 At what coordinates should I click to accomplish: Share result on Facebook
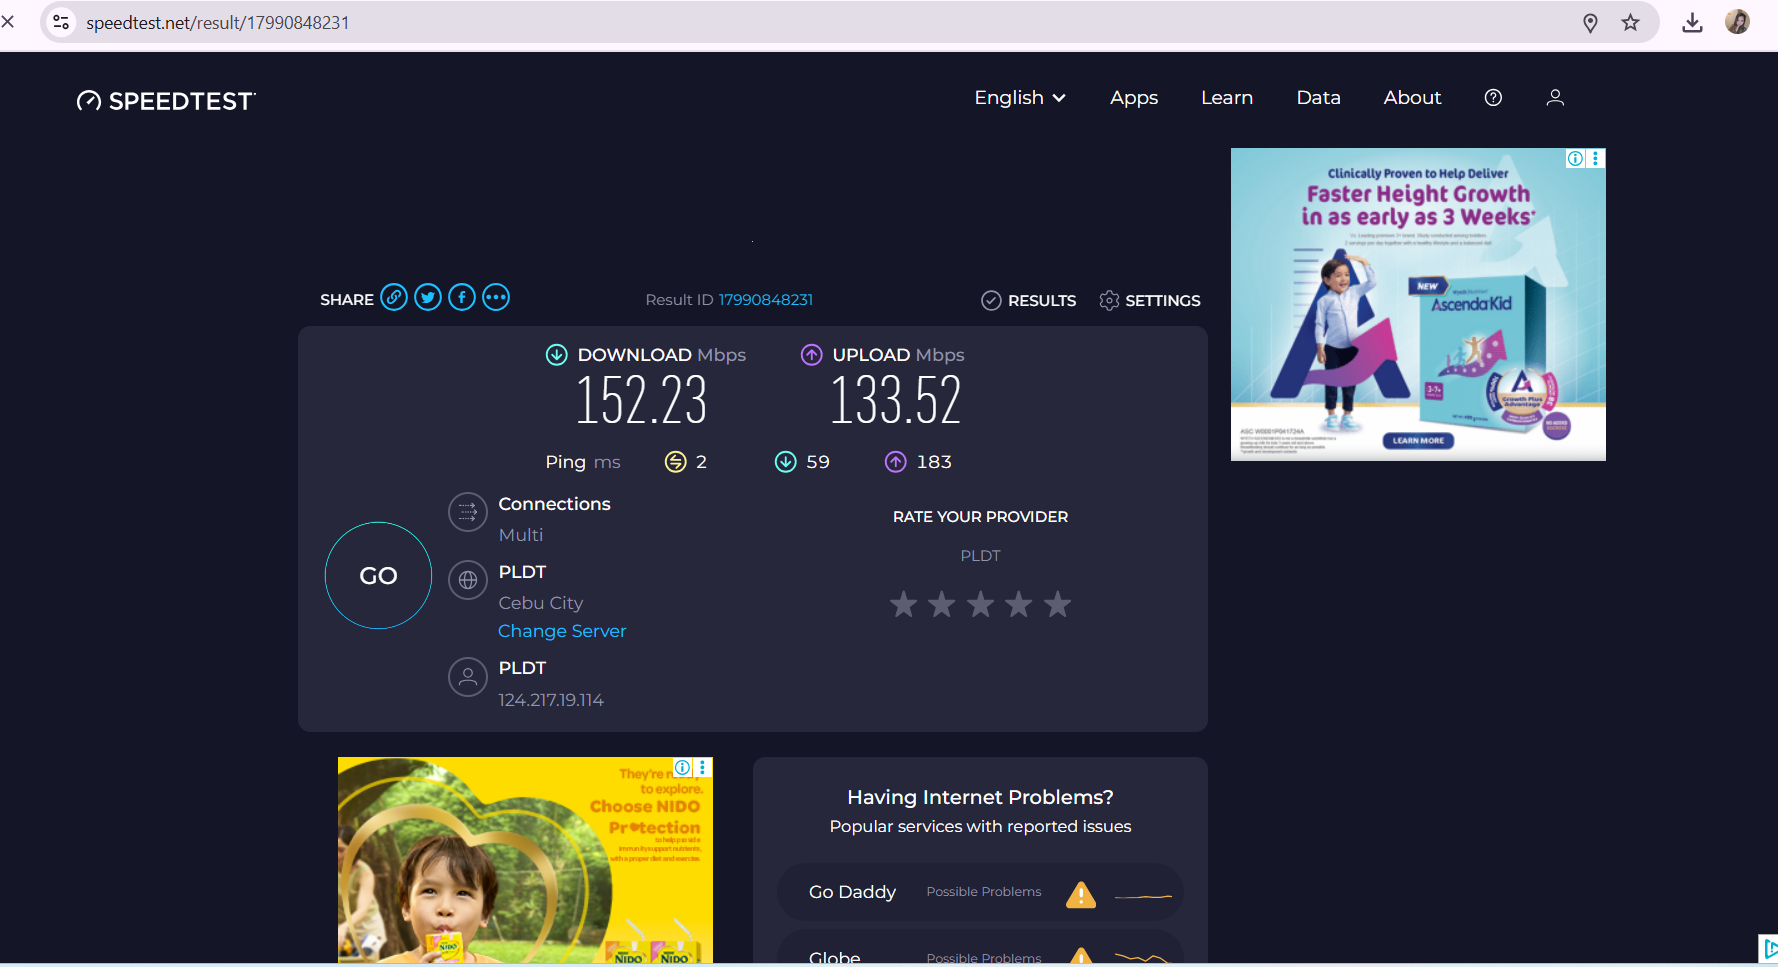pyautogui.click(x=462, y=297)
